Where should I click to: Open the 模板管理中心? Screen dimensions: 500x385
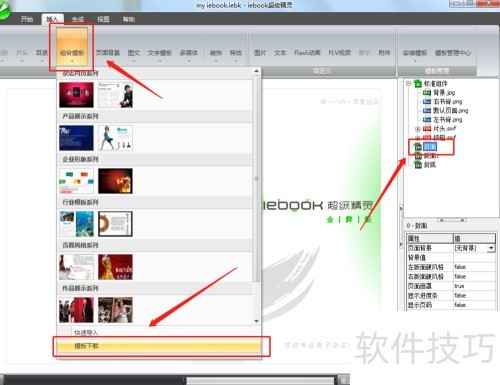453,53
